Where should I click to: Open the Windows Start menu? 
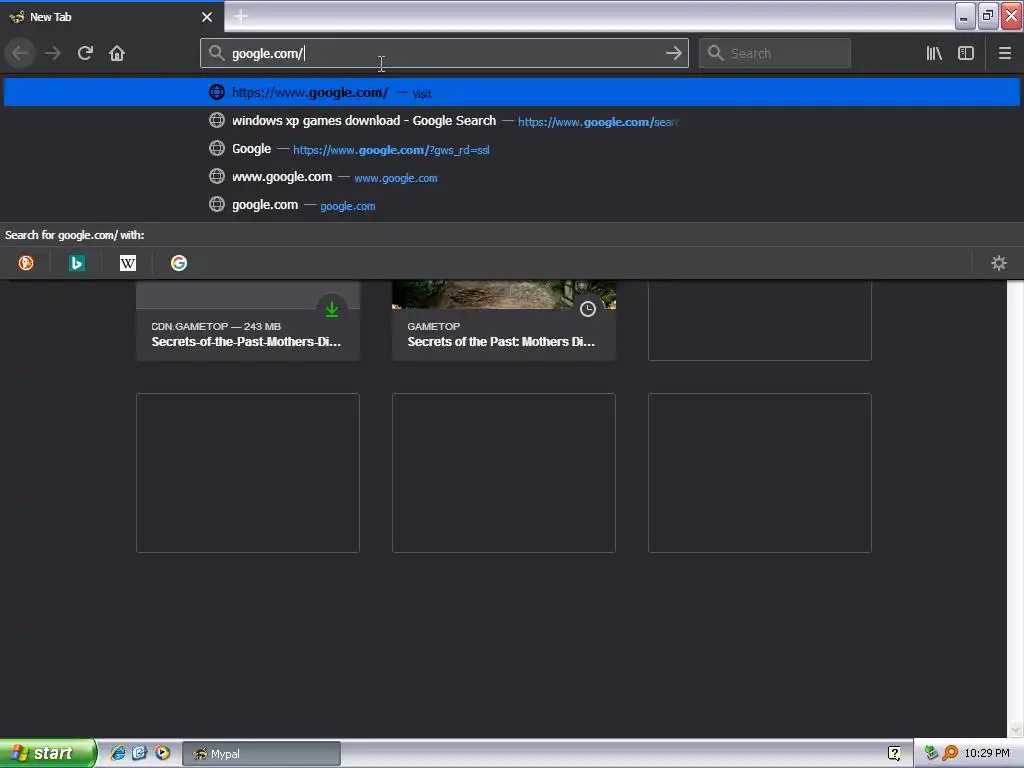47,753
